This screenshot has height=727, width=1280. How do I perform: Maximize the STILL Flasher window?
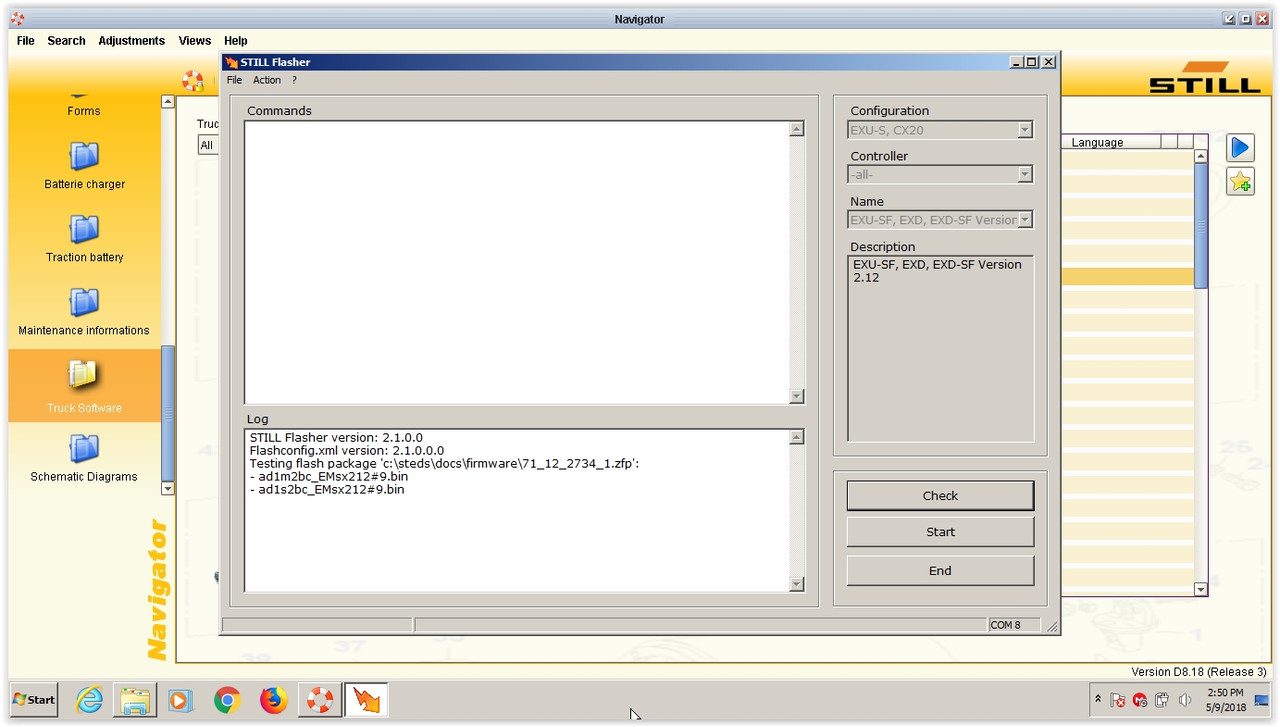tap(1032, 62)
